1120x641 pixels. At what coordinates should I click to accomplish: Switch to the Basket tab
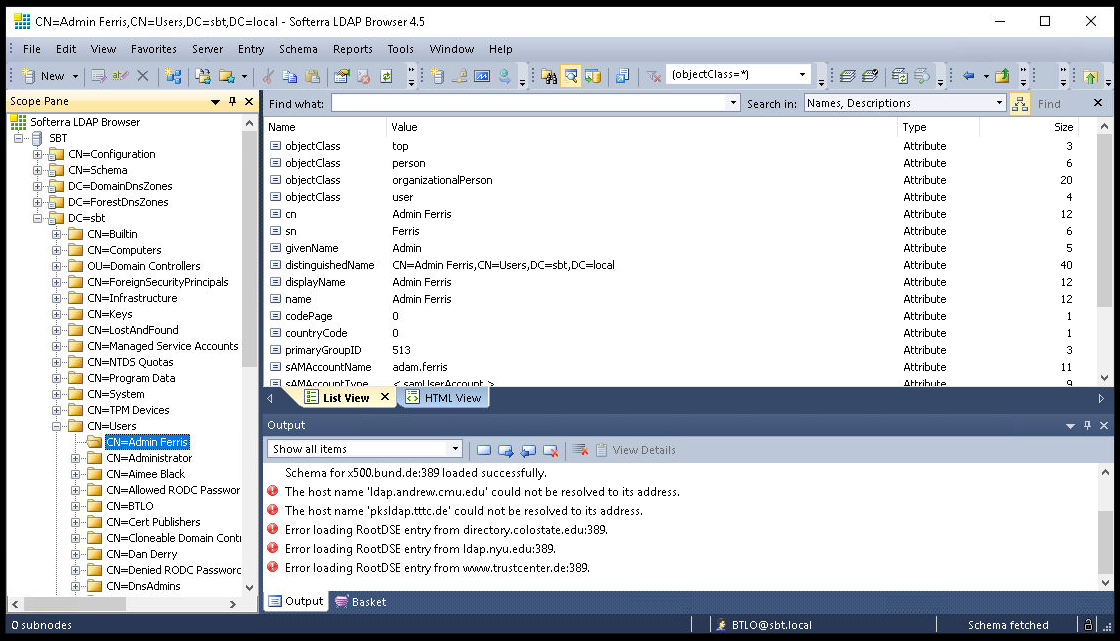[361, 602]
